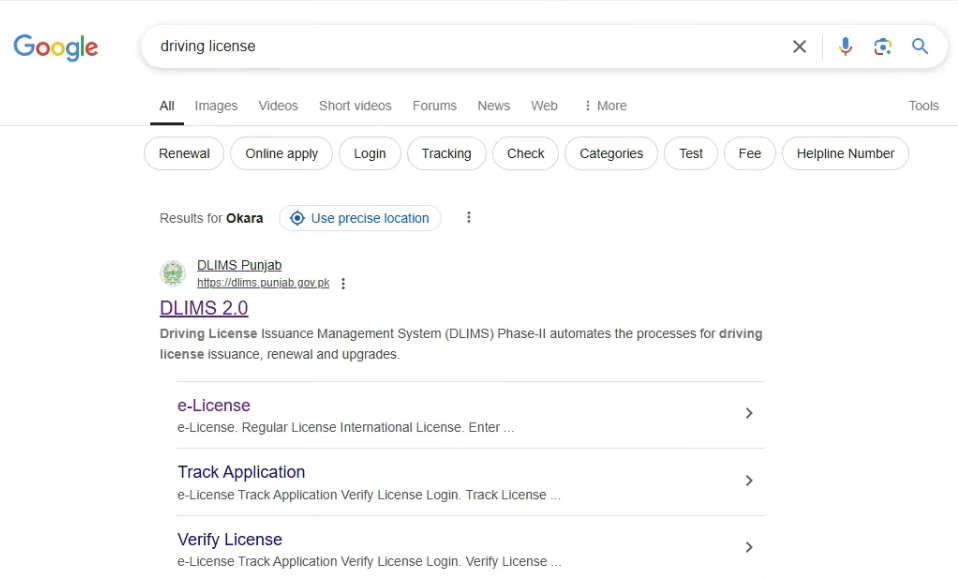Viewport: 958px width, 578px height.
Task: Open the three-dot menu next to dlims.punjab.gov.pk
Action: pos(343,284)
